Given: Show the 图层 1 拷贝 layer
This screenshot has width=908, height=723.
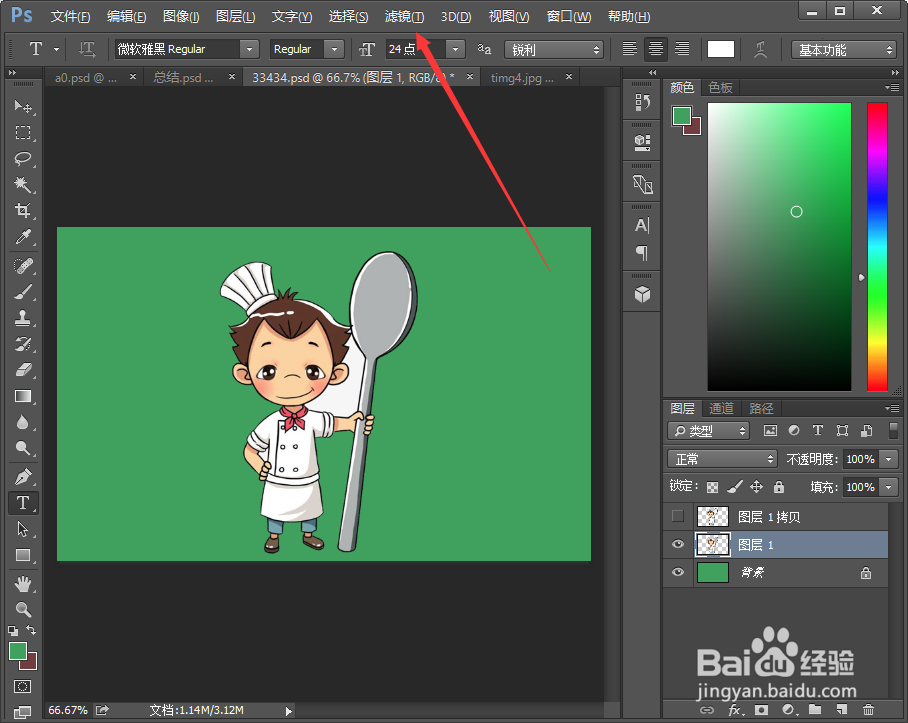Looking at the screenshot, I should click(x=678, y=516).
